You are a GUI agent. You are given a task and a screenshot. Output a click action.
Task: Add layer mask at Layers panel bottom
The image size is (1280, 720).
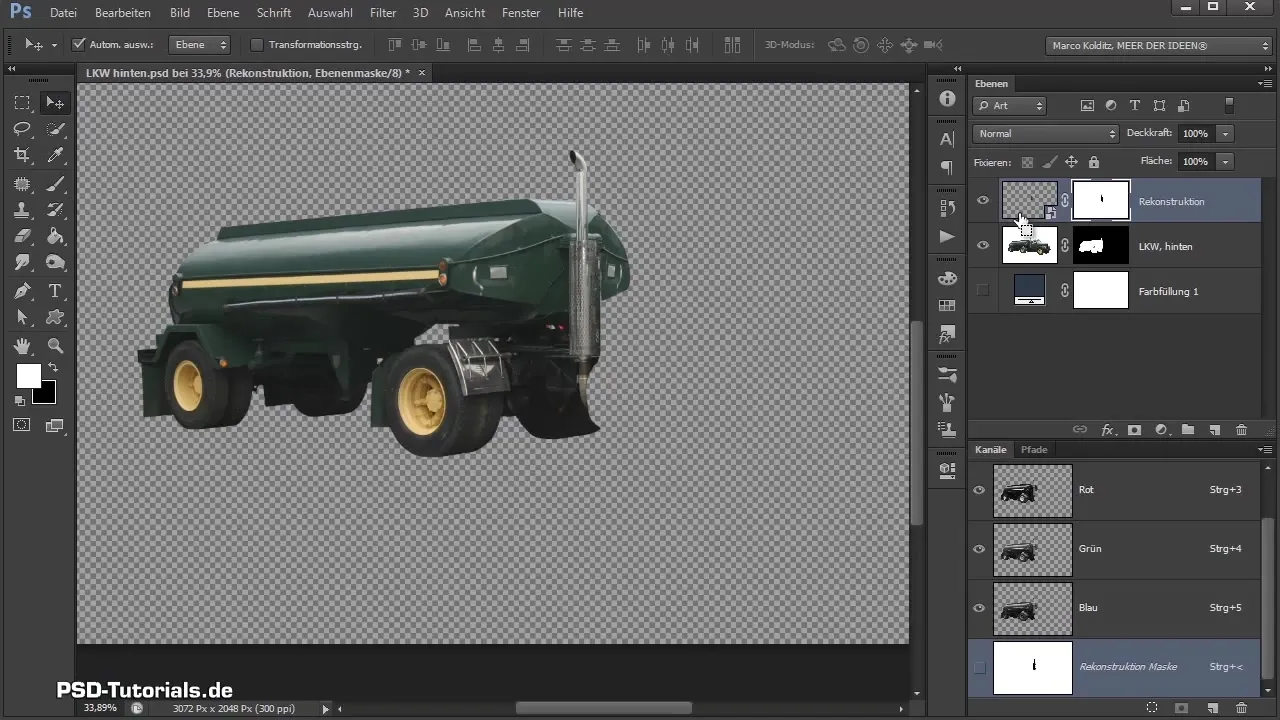[x=1134, y=429]
